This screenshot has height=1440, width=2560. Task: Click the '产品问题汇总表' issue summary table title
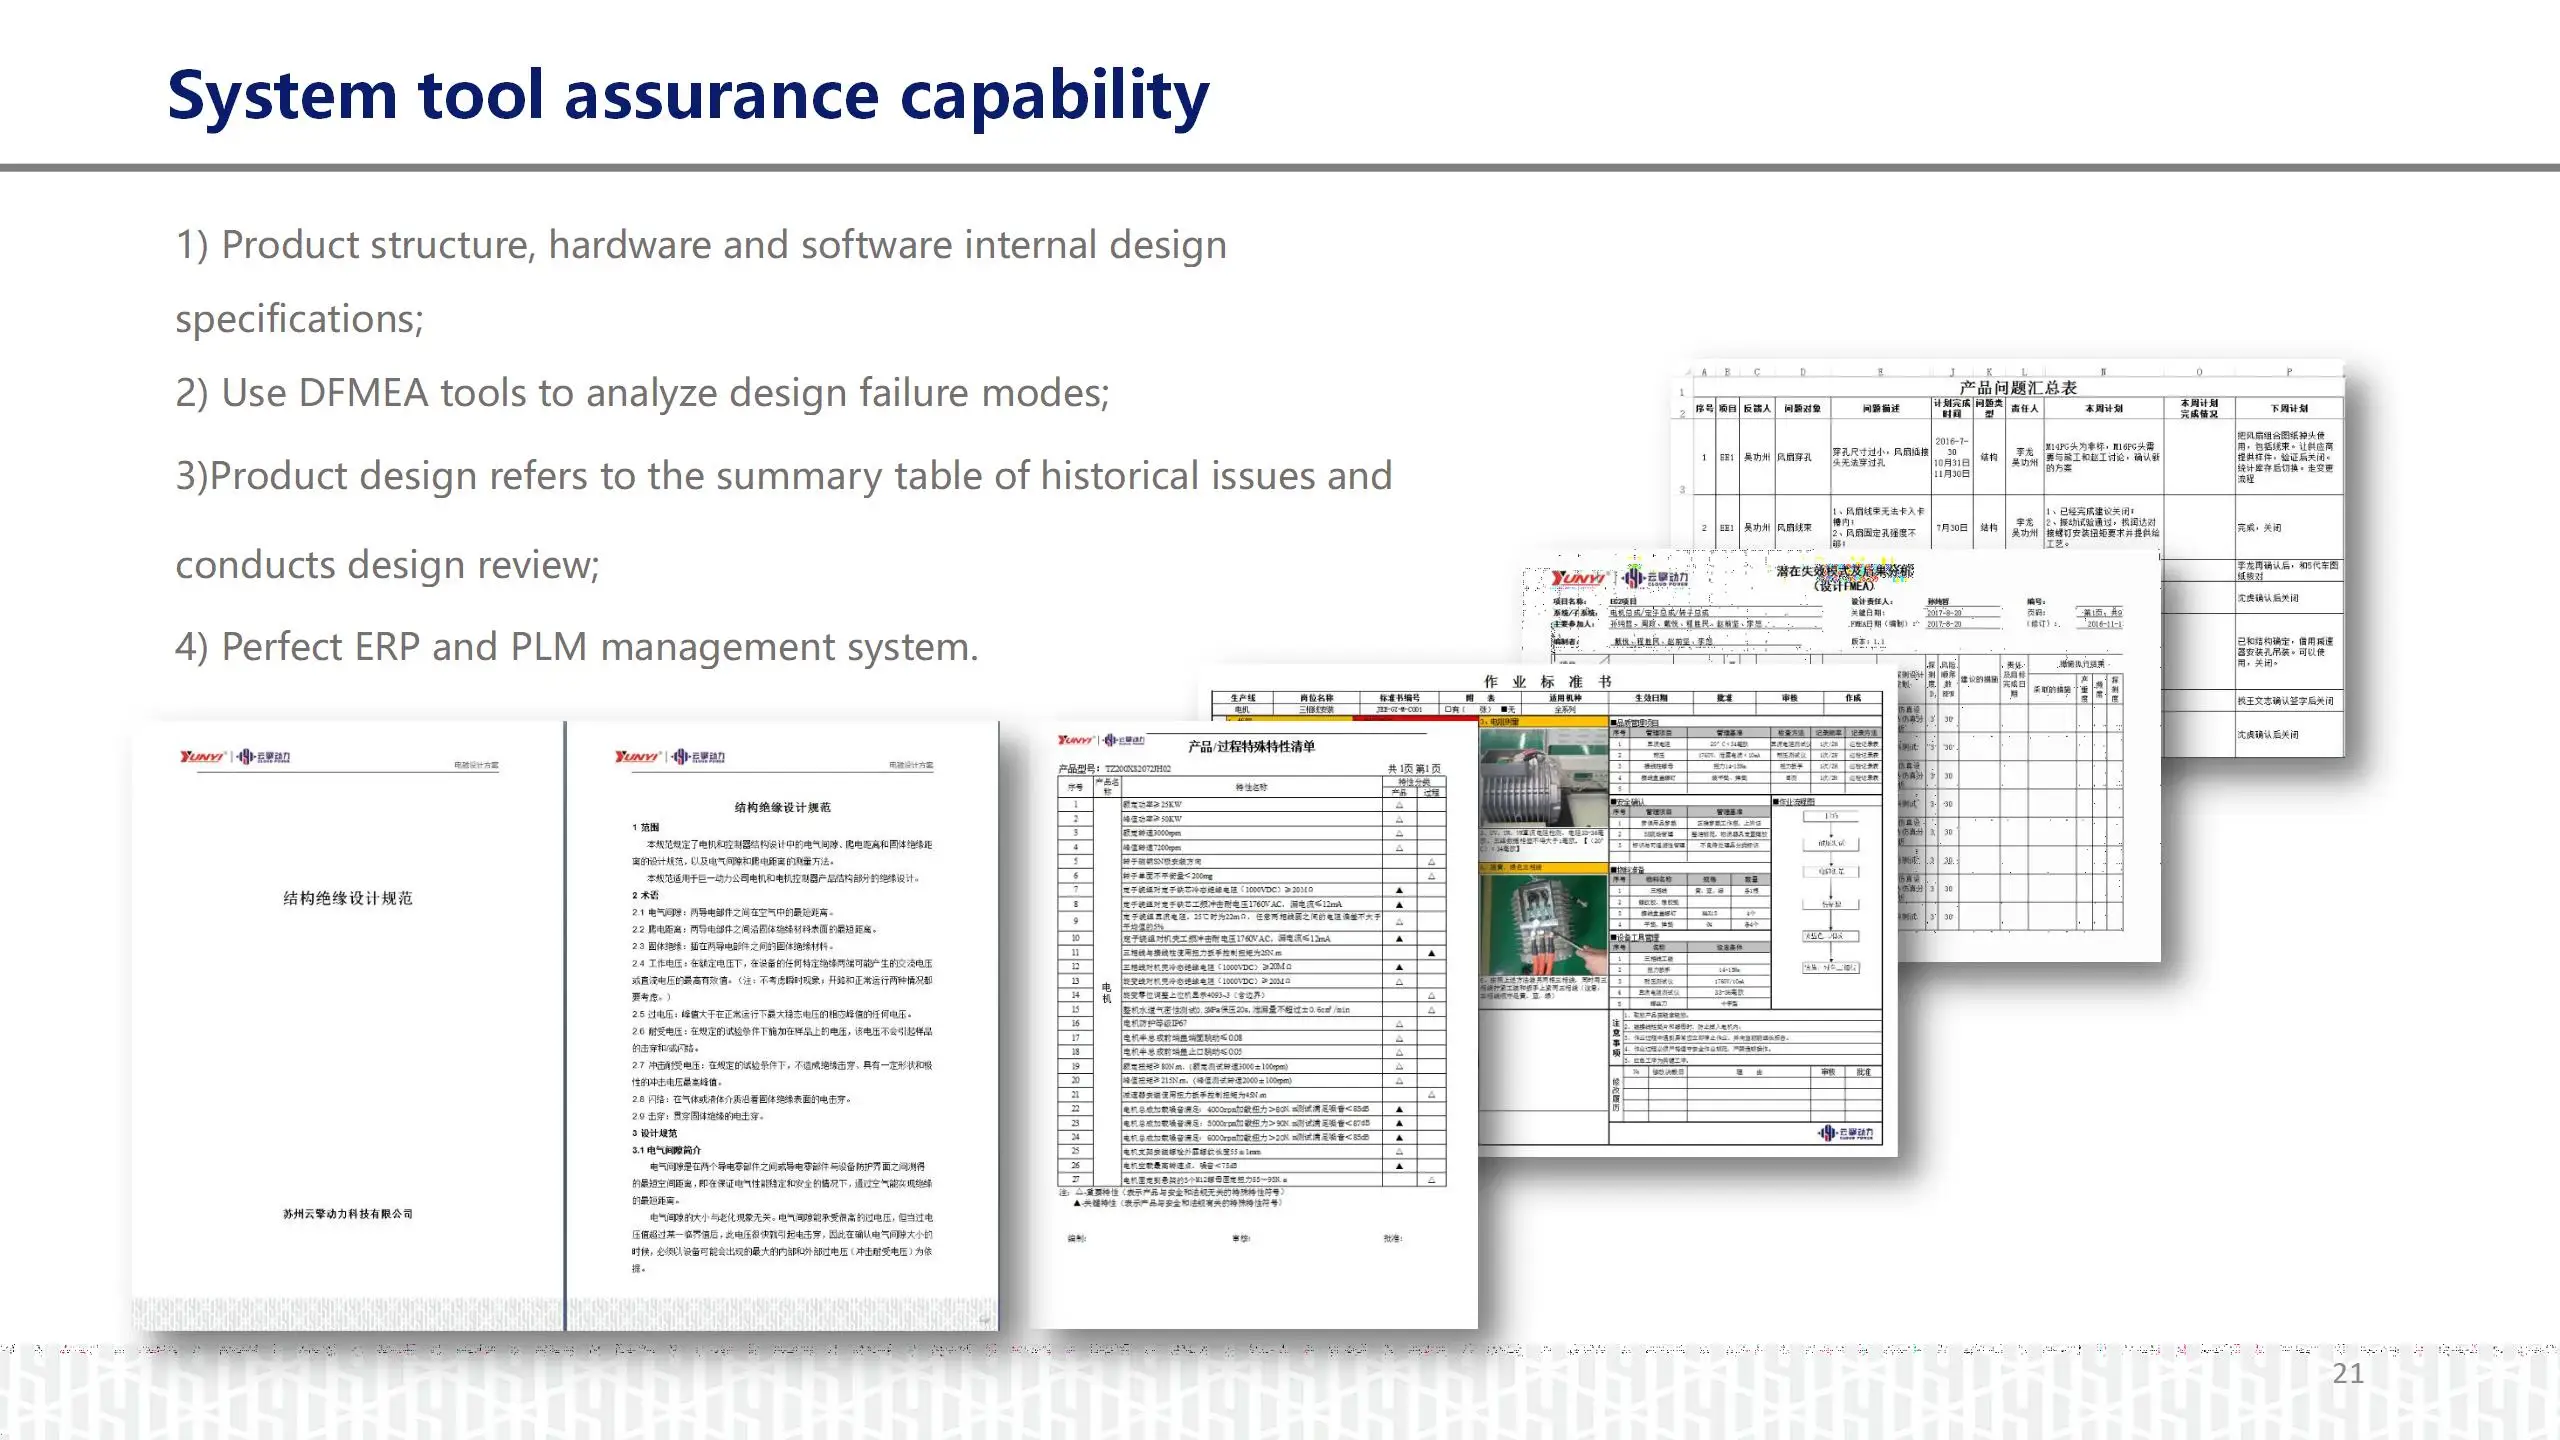2018,387
